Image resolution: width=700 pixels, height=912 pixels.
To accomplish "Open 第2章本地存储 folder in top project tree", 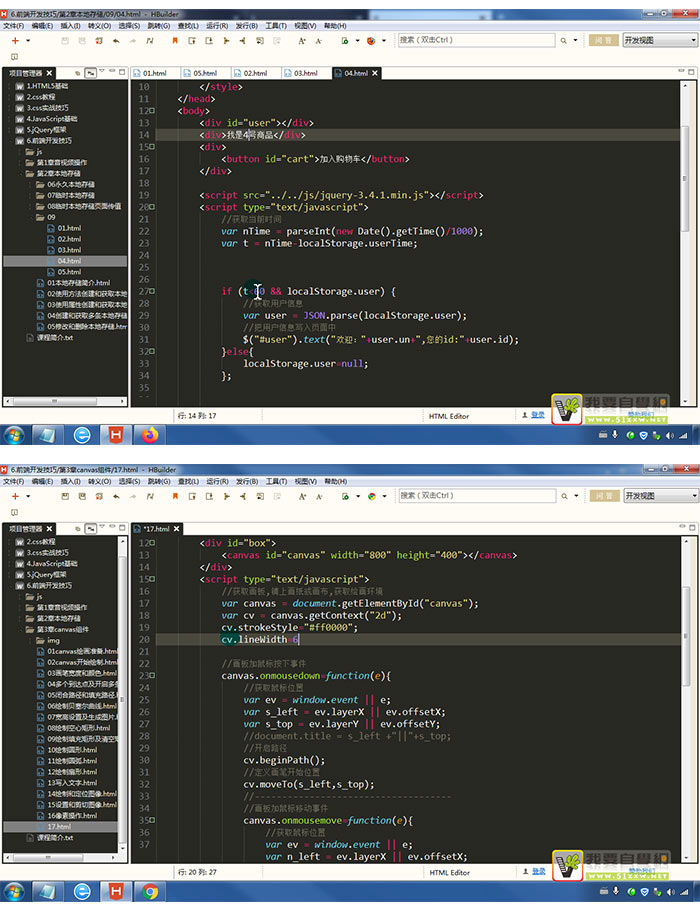I will coord(58,173).
